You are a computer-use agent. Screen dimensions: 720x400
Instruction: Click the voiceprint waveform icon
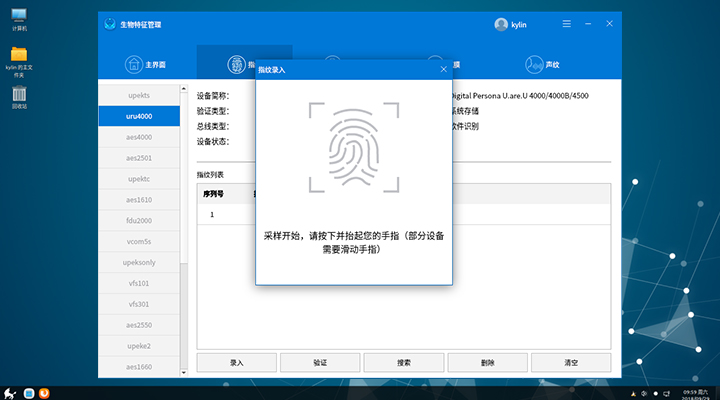pos(534,64)
